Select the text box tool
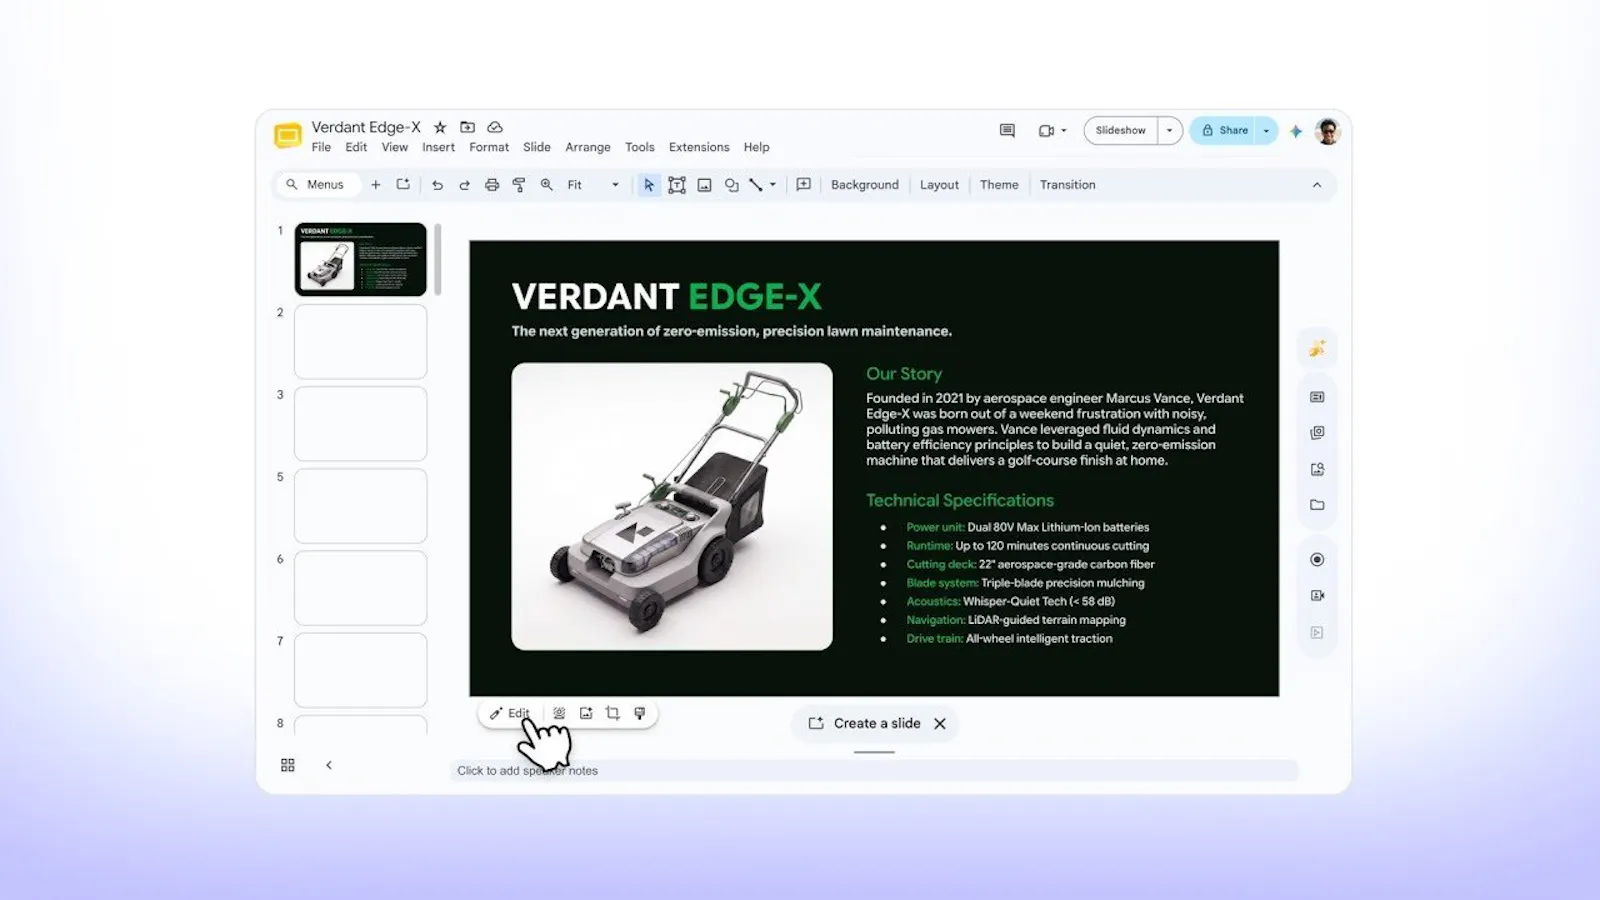1600x900 pixels. [x=677, y=185]
